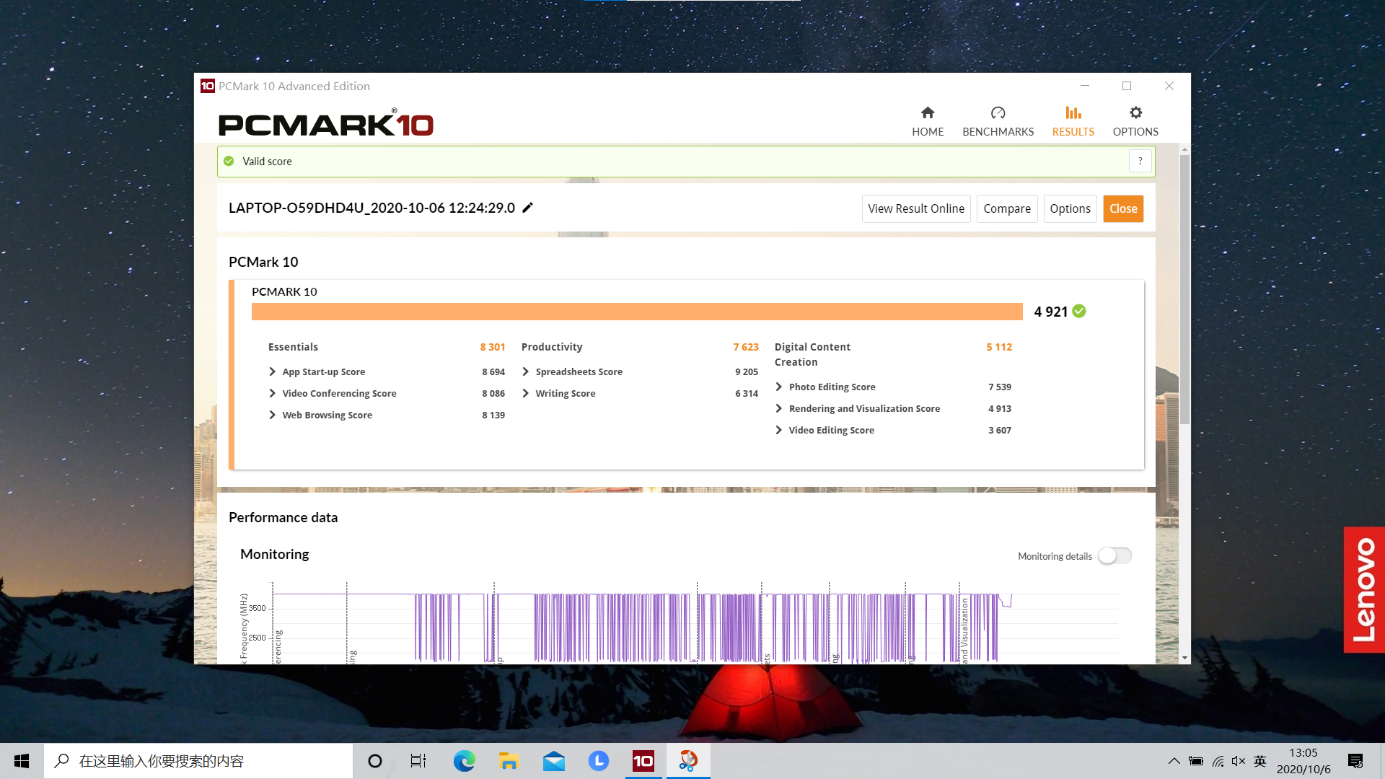Select the RESULTS tab
The height and width of the screenshot is (779, 1385).
click(1073, 121)
